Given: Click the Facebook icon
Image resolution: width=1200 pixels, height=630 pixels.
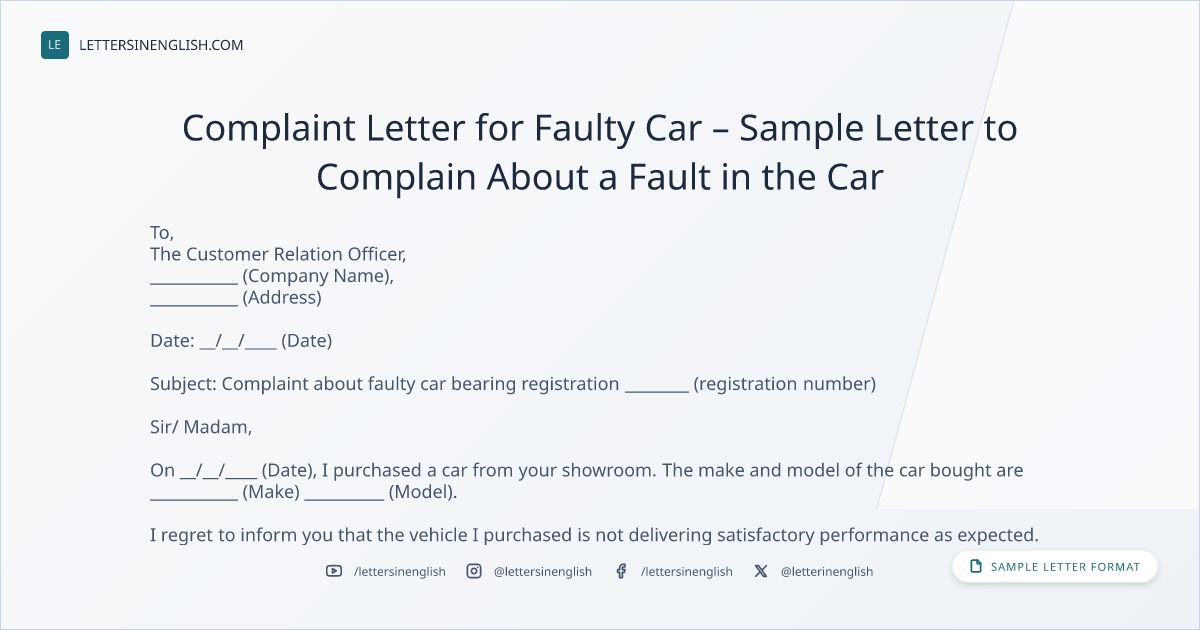Looking at the screenshot, I should 621,571.
